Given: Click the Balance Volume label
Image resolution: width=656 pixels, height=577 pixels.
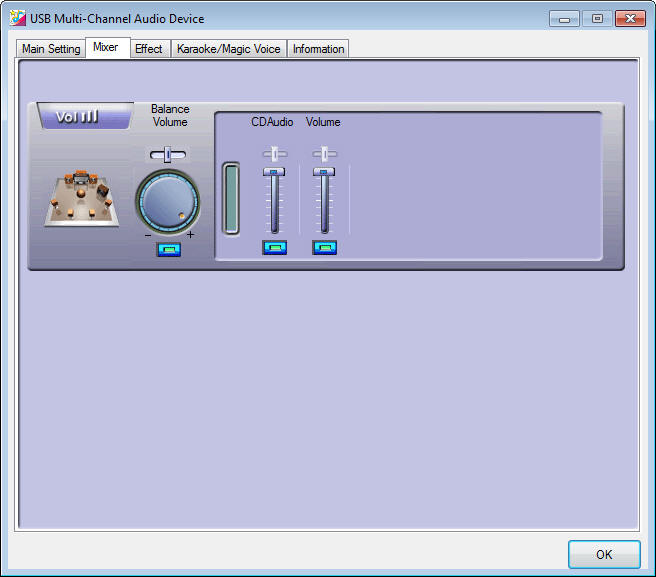Looking at the screenshot, I should pyautogui.click(x=170, y=115).
